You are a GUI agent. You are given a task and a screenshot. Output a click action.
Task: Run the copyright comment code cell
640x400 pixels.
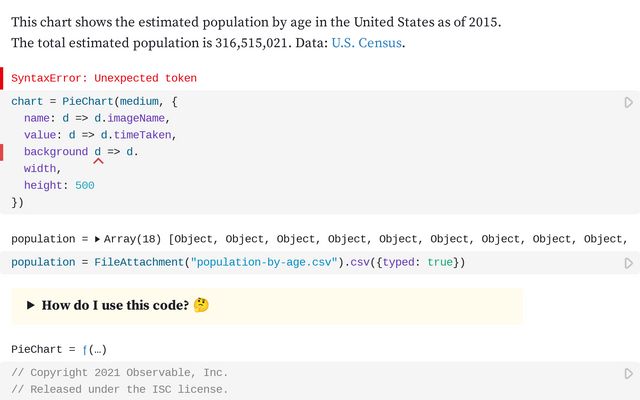pos(628,373)
